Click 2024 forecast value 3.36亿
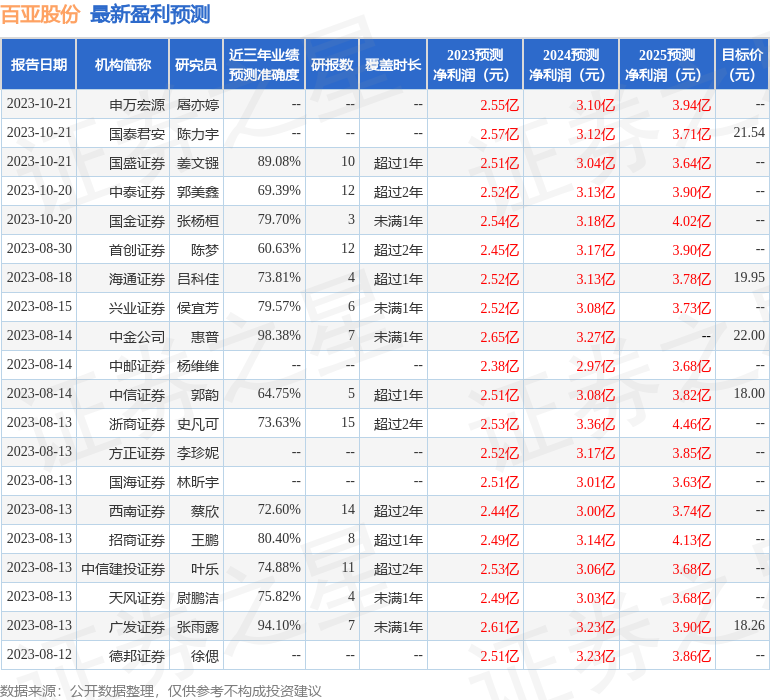This screenshot has height=700, width=770. click(596, 424)
